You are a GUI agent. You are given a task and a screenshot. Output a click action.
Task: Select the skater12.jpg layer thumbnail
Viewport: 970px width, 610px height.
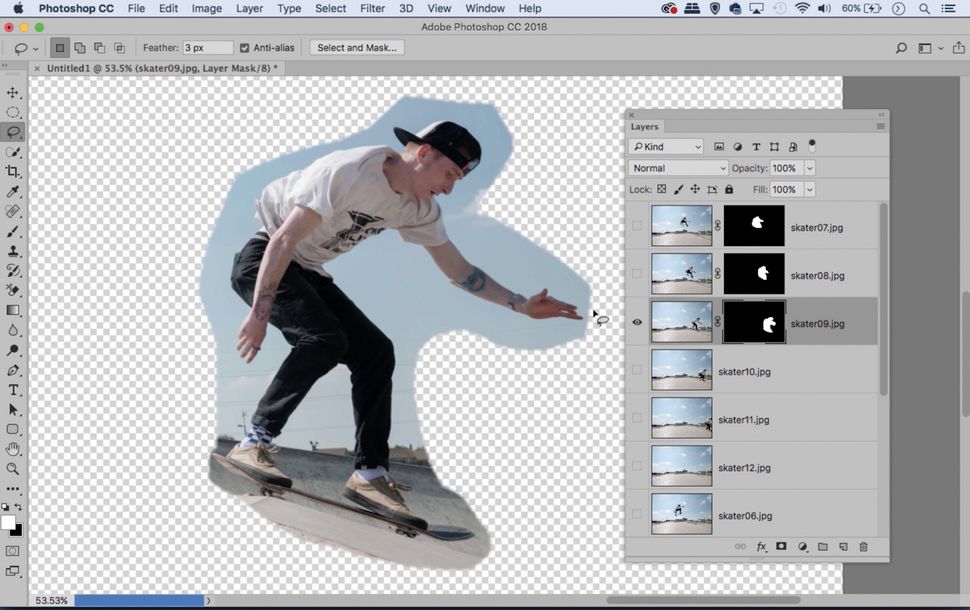click(x=682, y=467)
